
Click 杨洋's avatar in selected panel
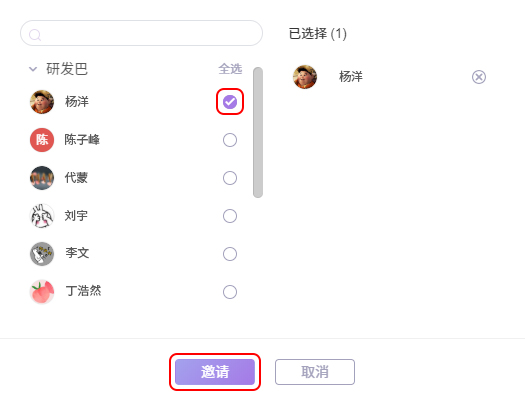click(x=305, y=77)
